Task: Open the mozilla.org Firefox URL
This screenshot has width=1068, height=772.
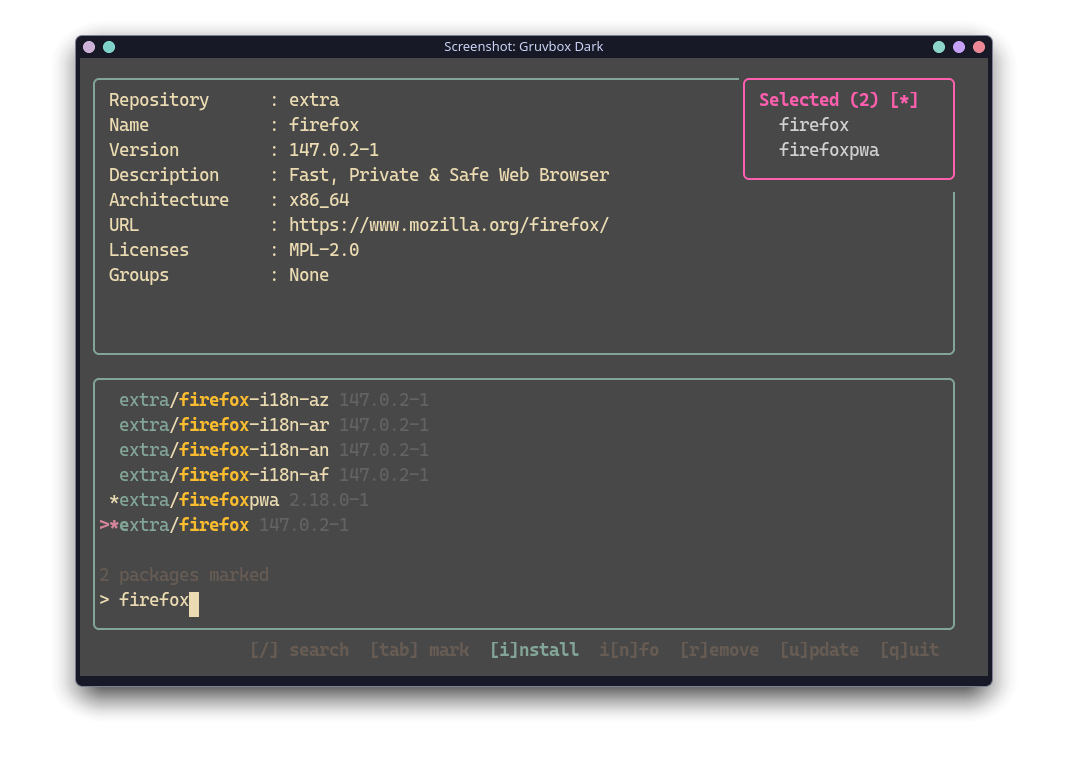Action: point(449,224)
